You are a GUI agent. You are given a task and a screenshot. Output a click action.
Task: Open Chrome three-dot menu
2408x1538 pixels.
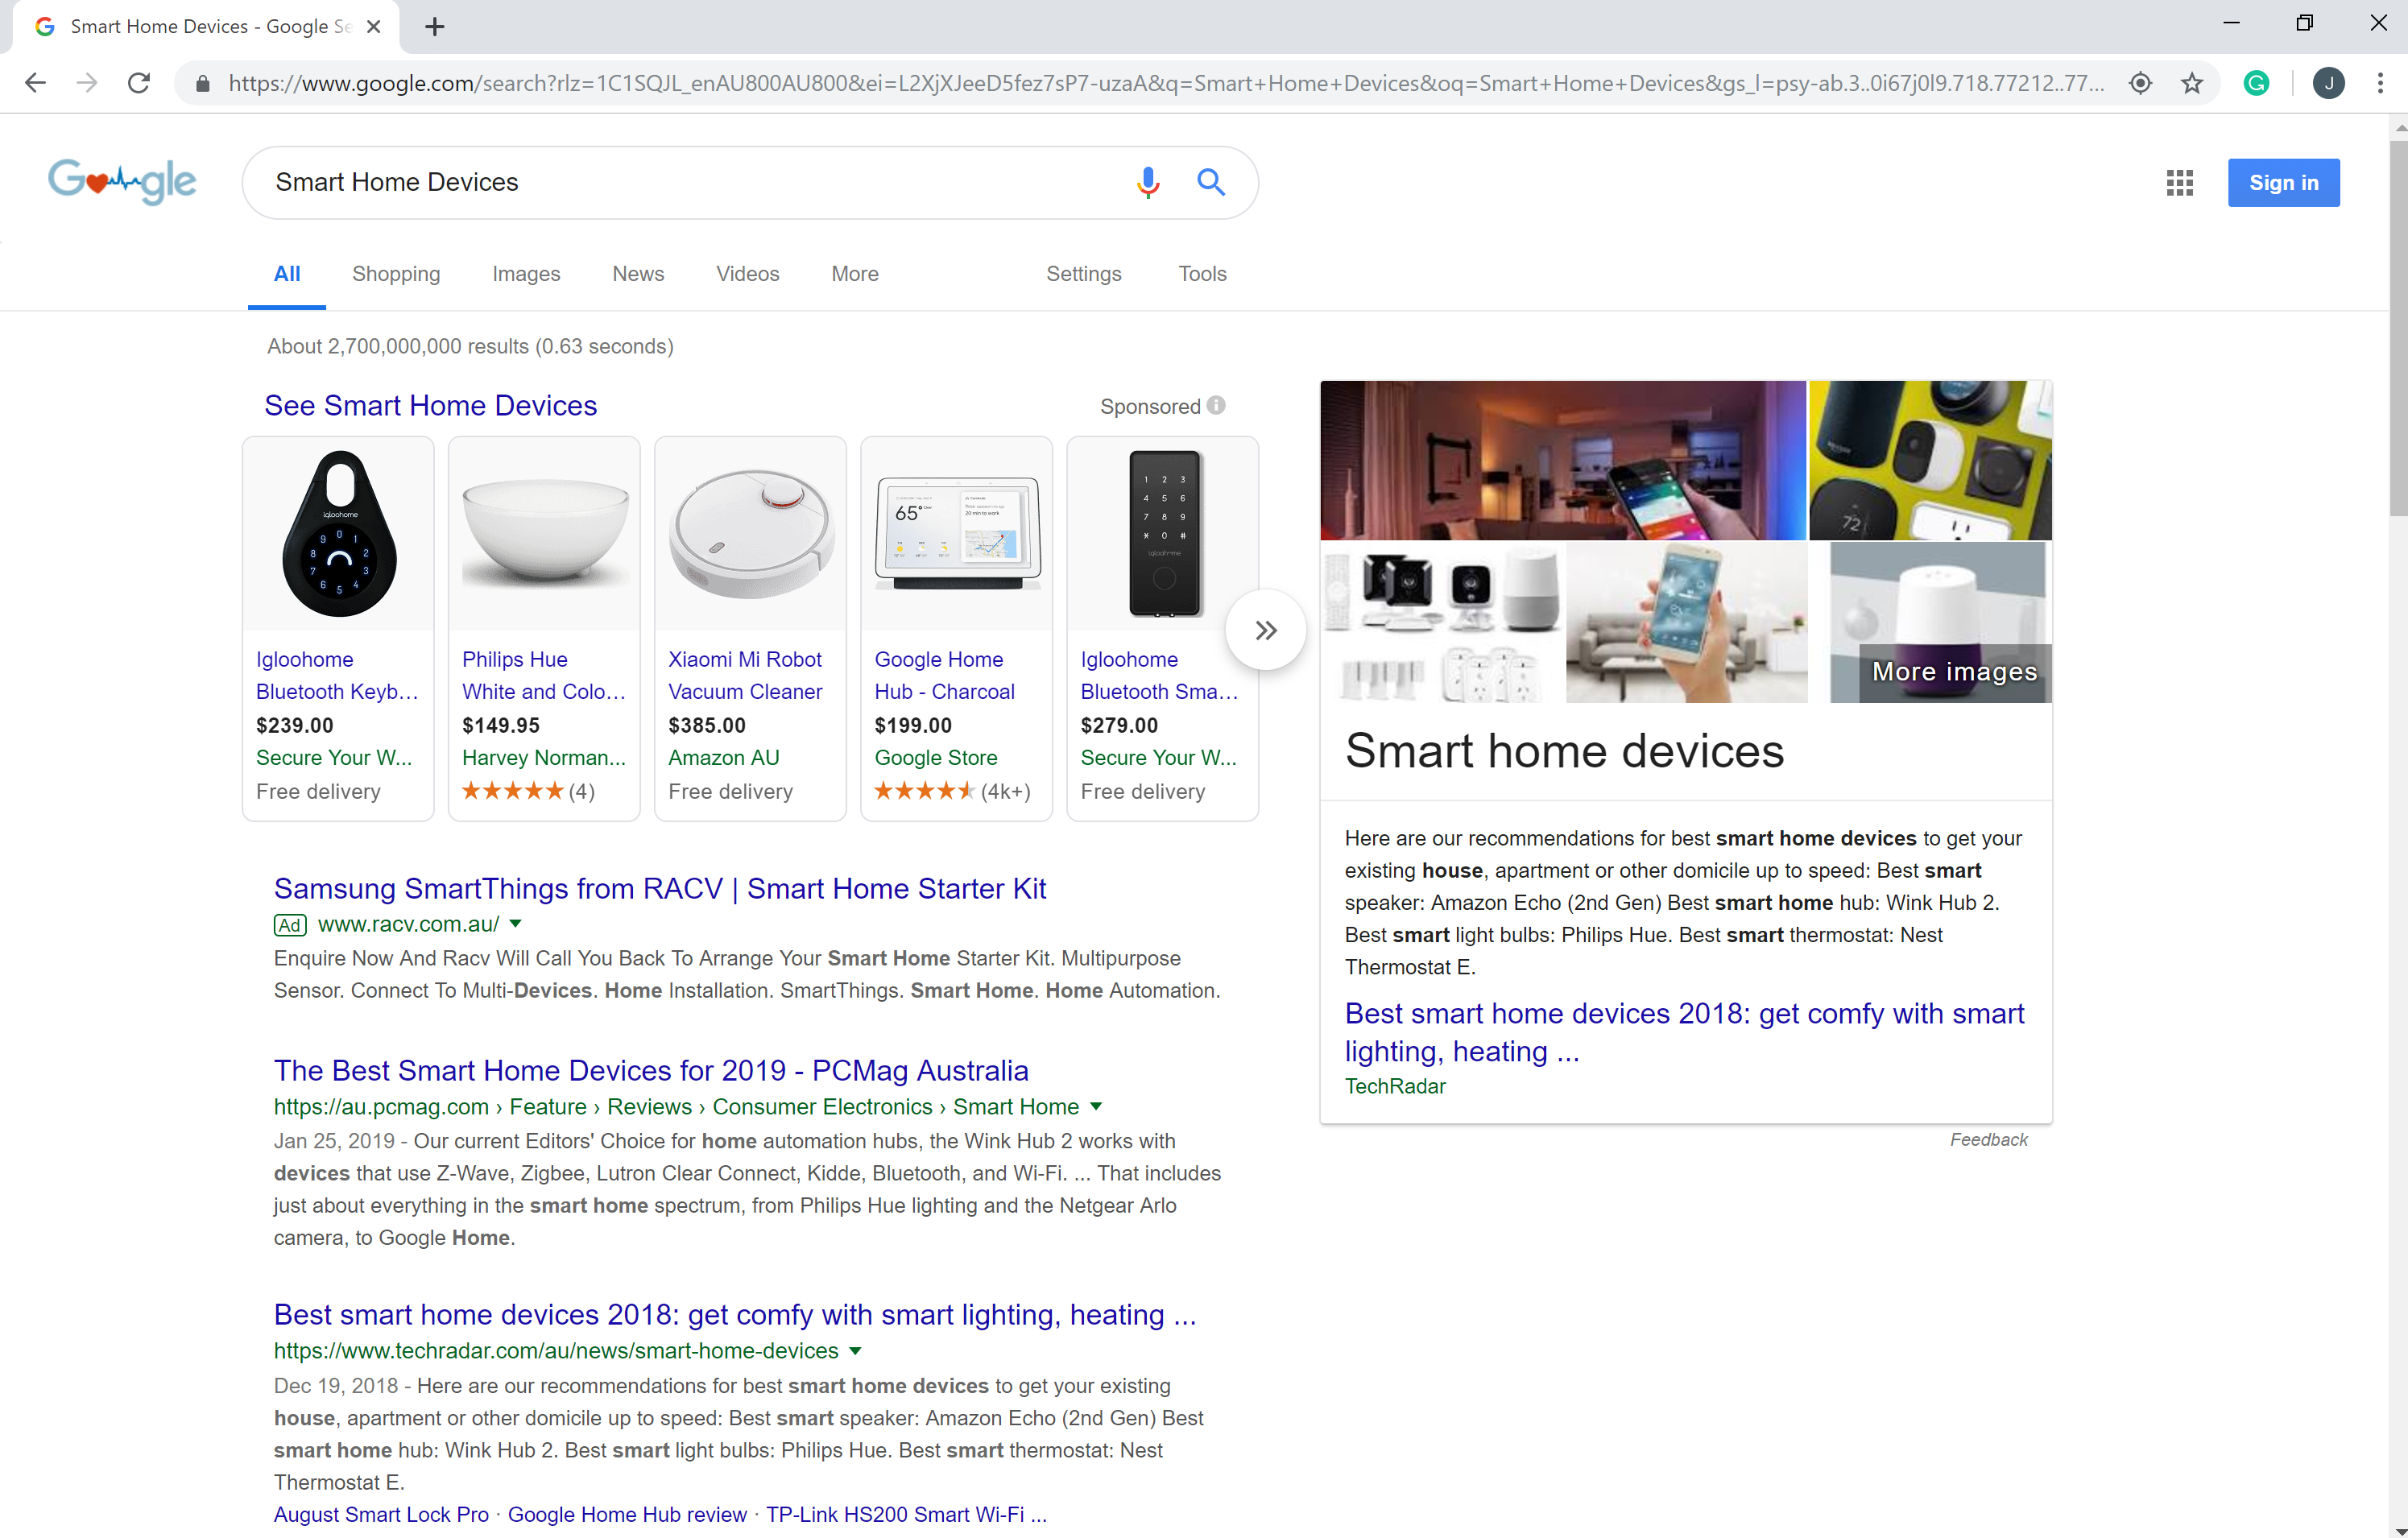[x=2380, y=83]
